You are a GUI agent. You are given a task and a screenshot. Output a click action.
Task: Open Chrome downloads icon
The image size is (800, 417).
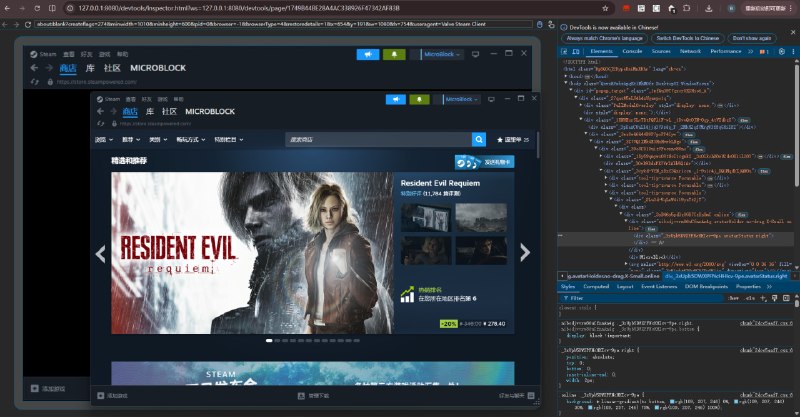[709, 8]
